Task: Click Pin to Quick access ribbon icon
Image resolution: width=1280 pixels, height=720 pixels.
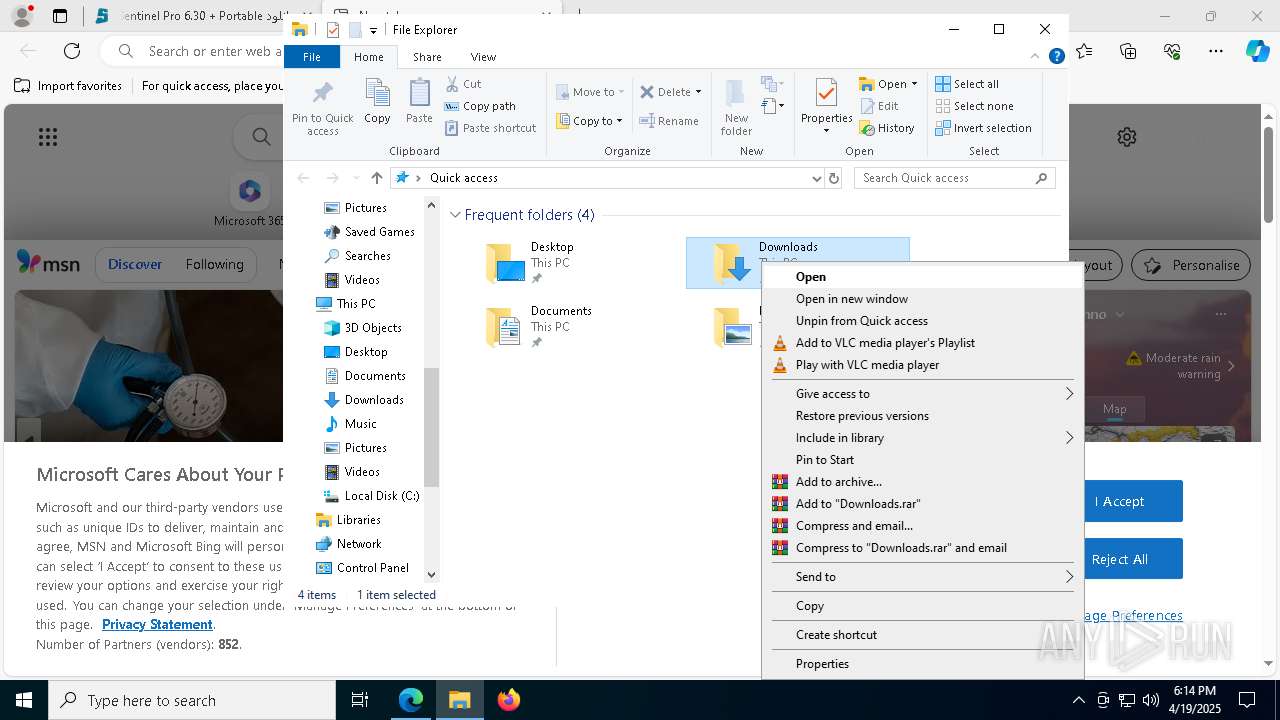Action: tap(322, 107)
